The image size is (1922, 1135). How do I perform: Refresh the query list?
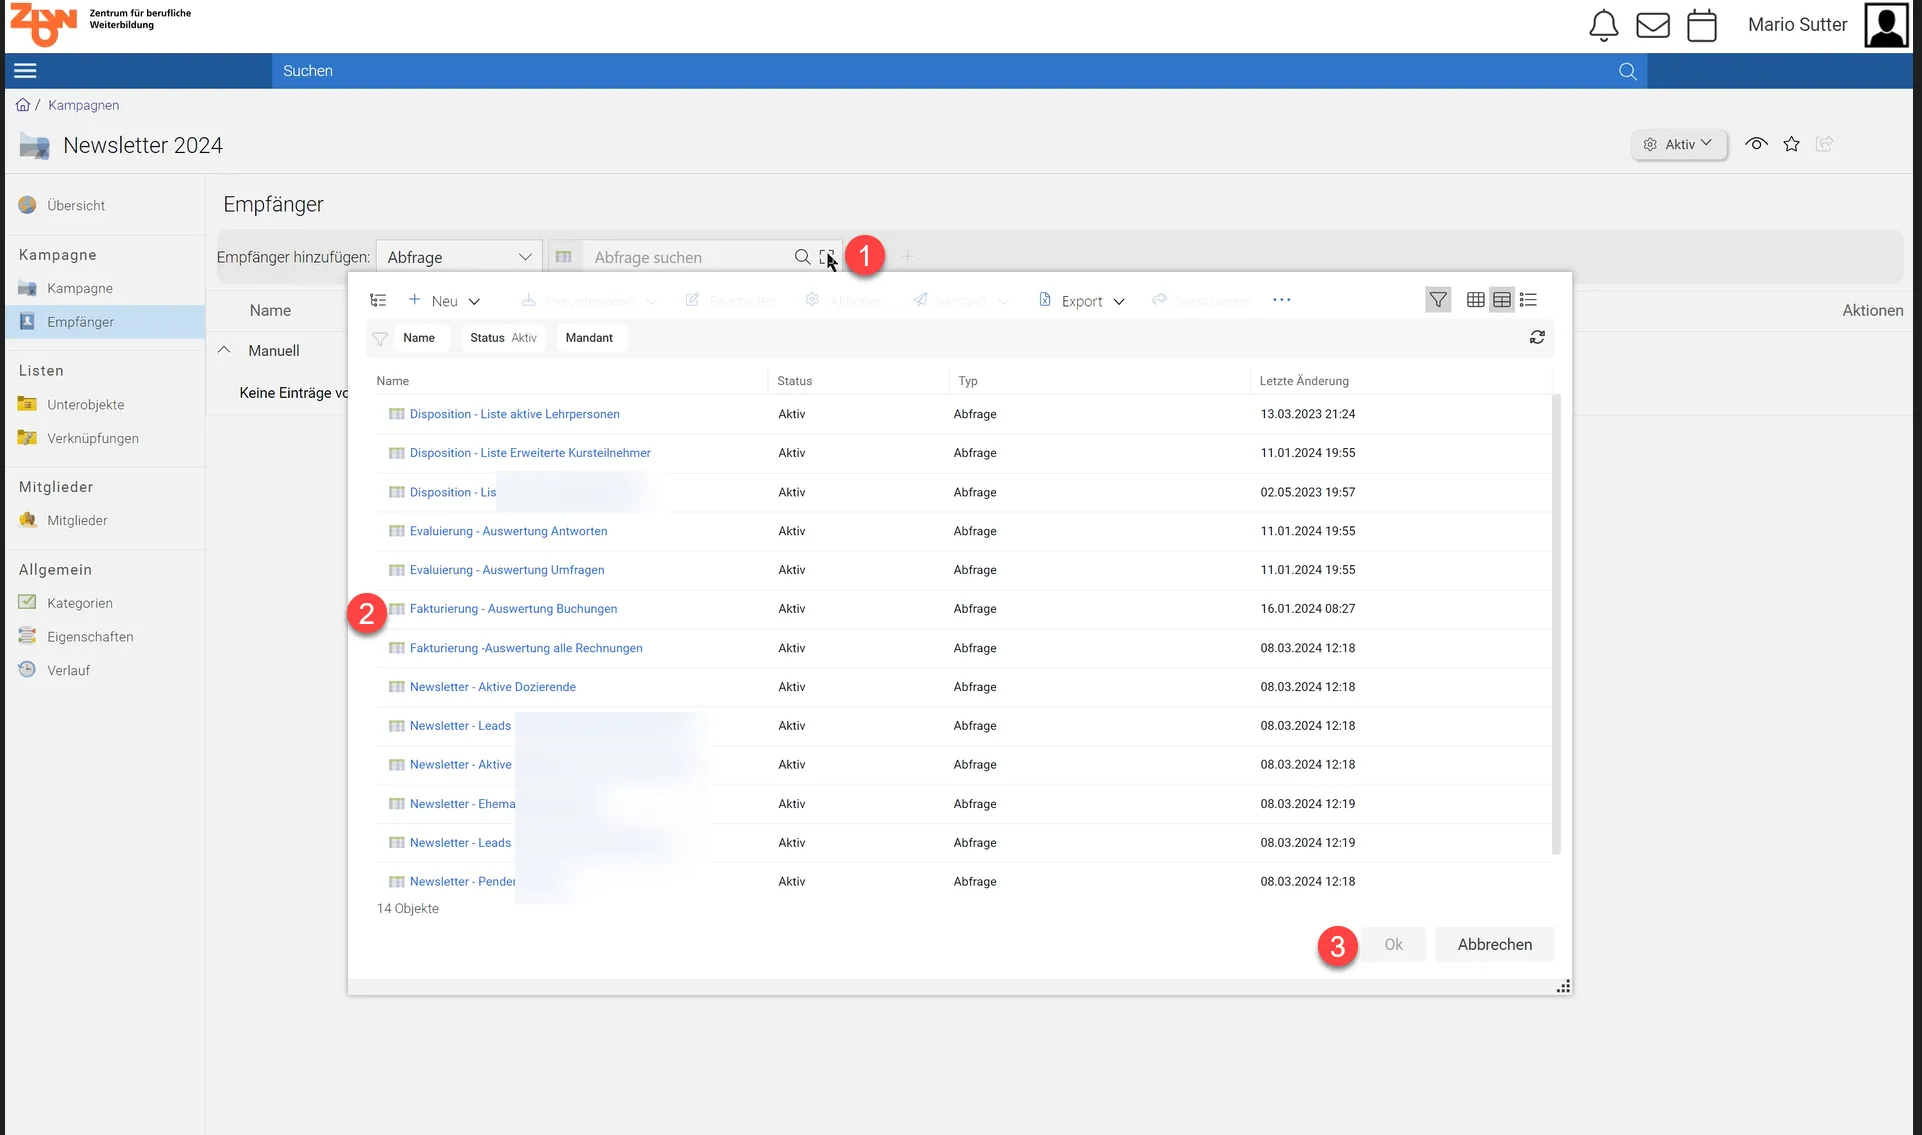(x=1537, y=338)
